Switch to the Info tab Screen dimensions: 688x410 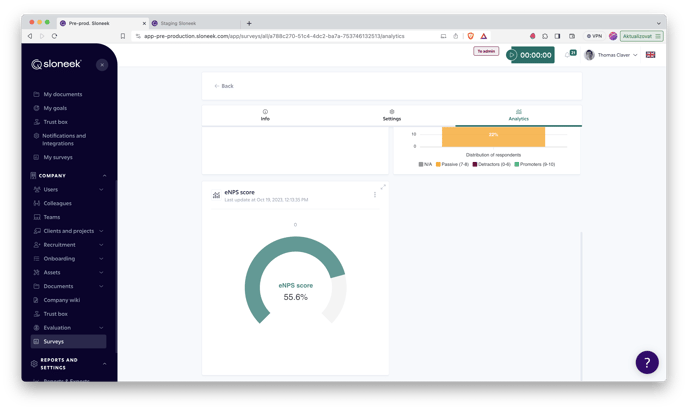point(265,115)
